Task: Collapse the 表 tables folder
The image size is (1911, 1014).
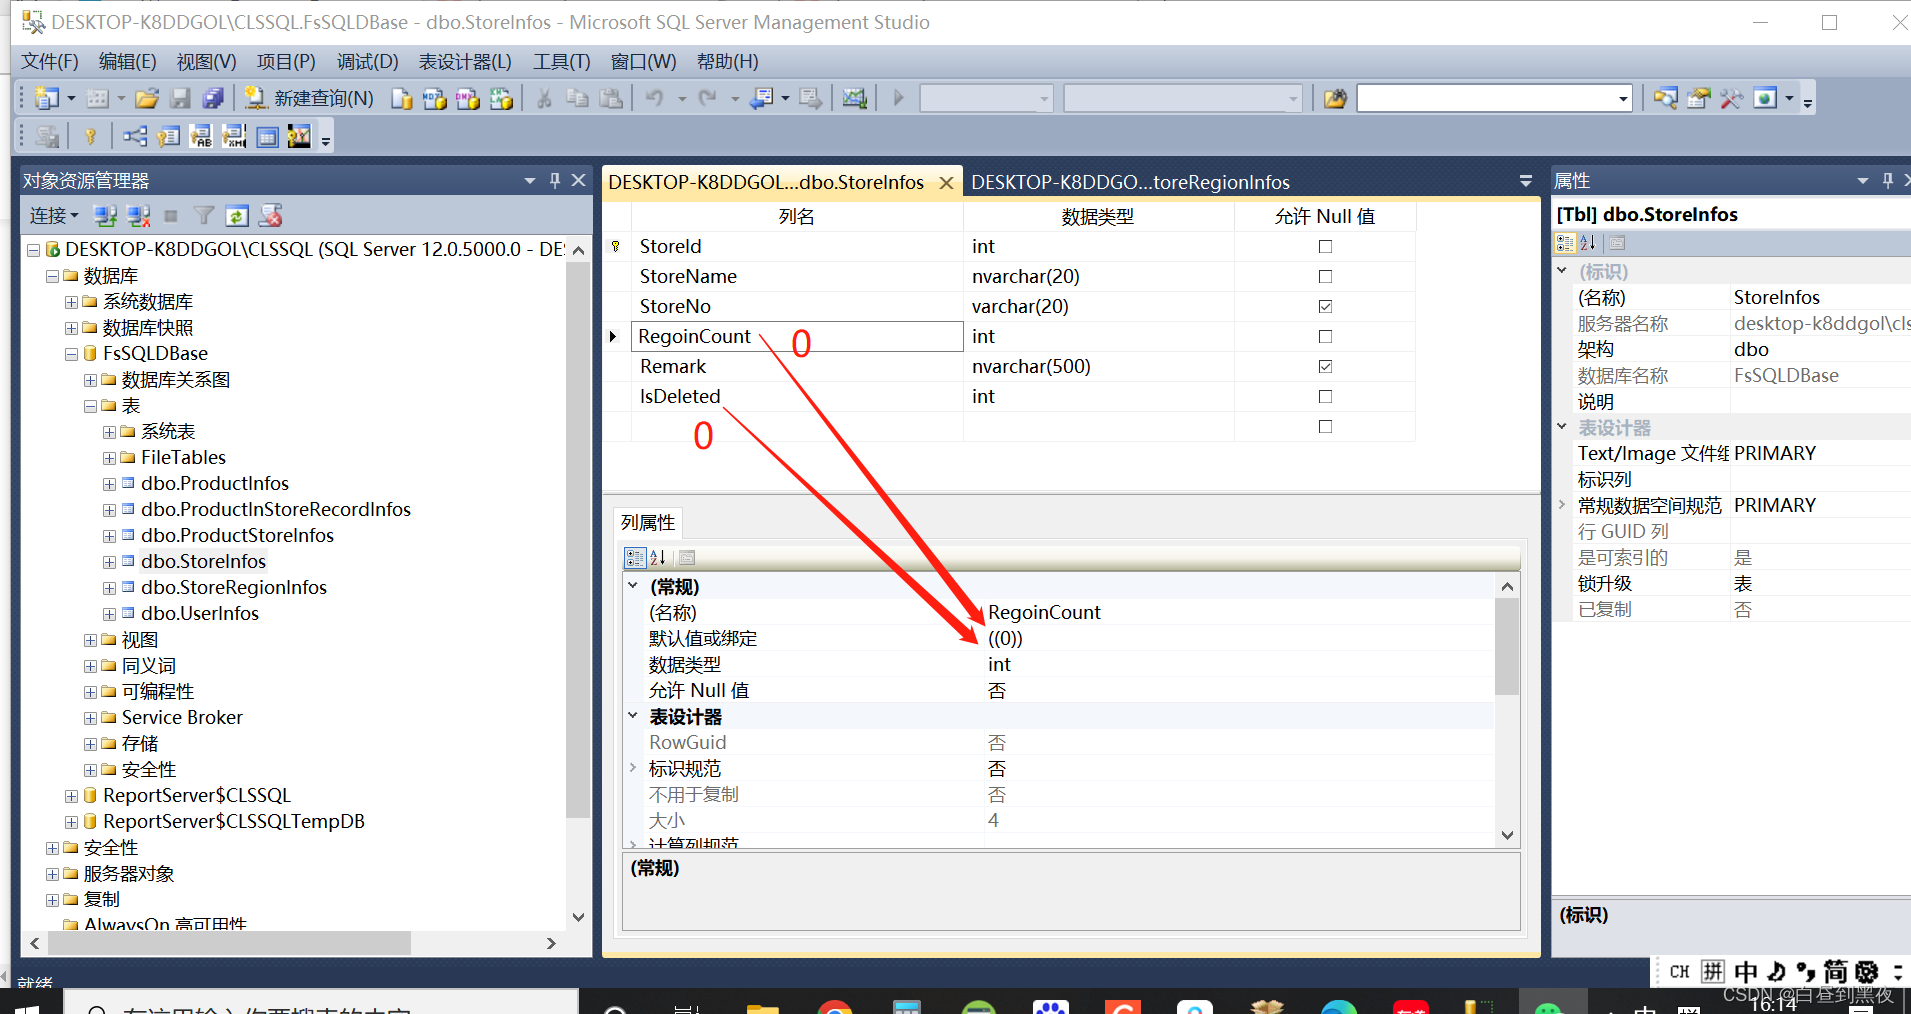Action: (x=90, y=406)
